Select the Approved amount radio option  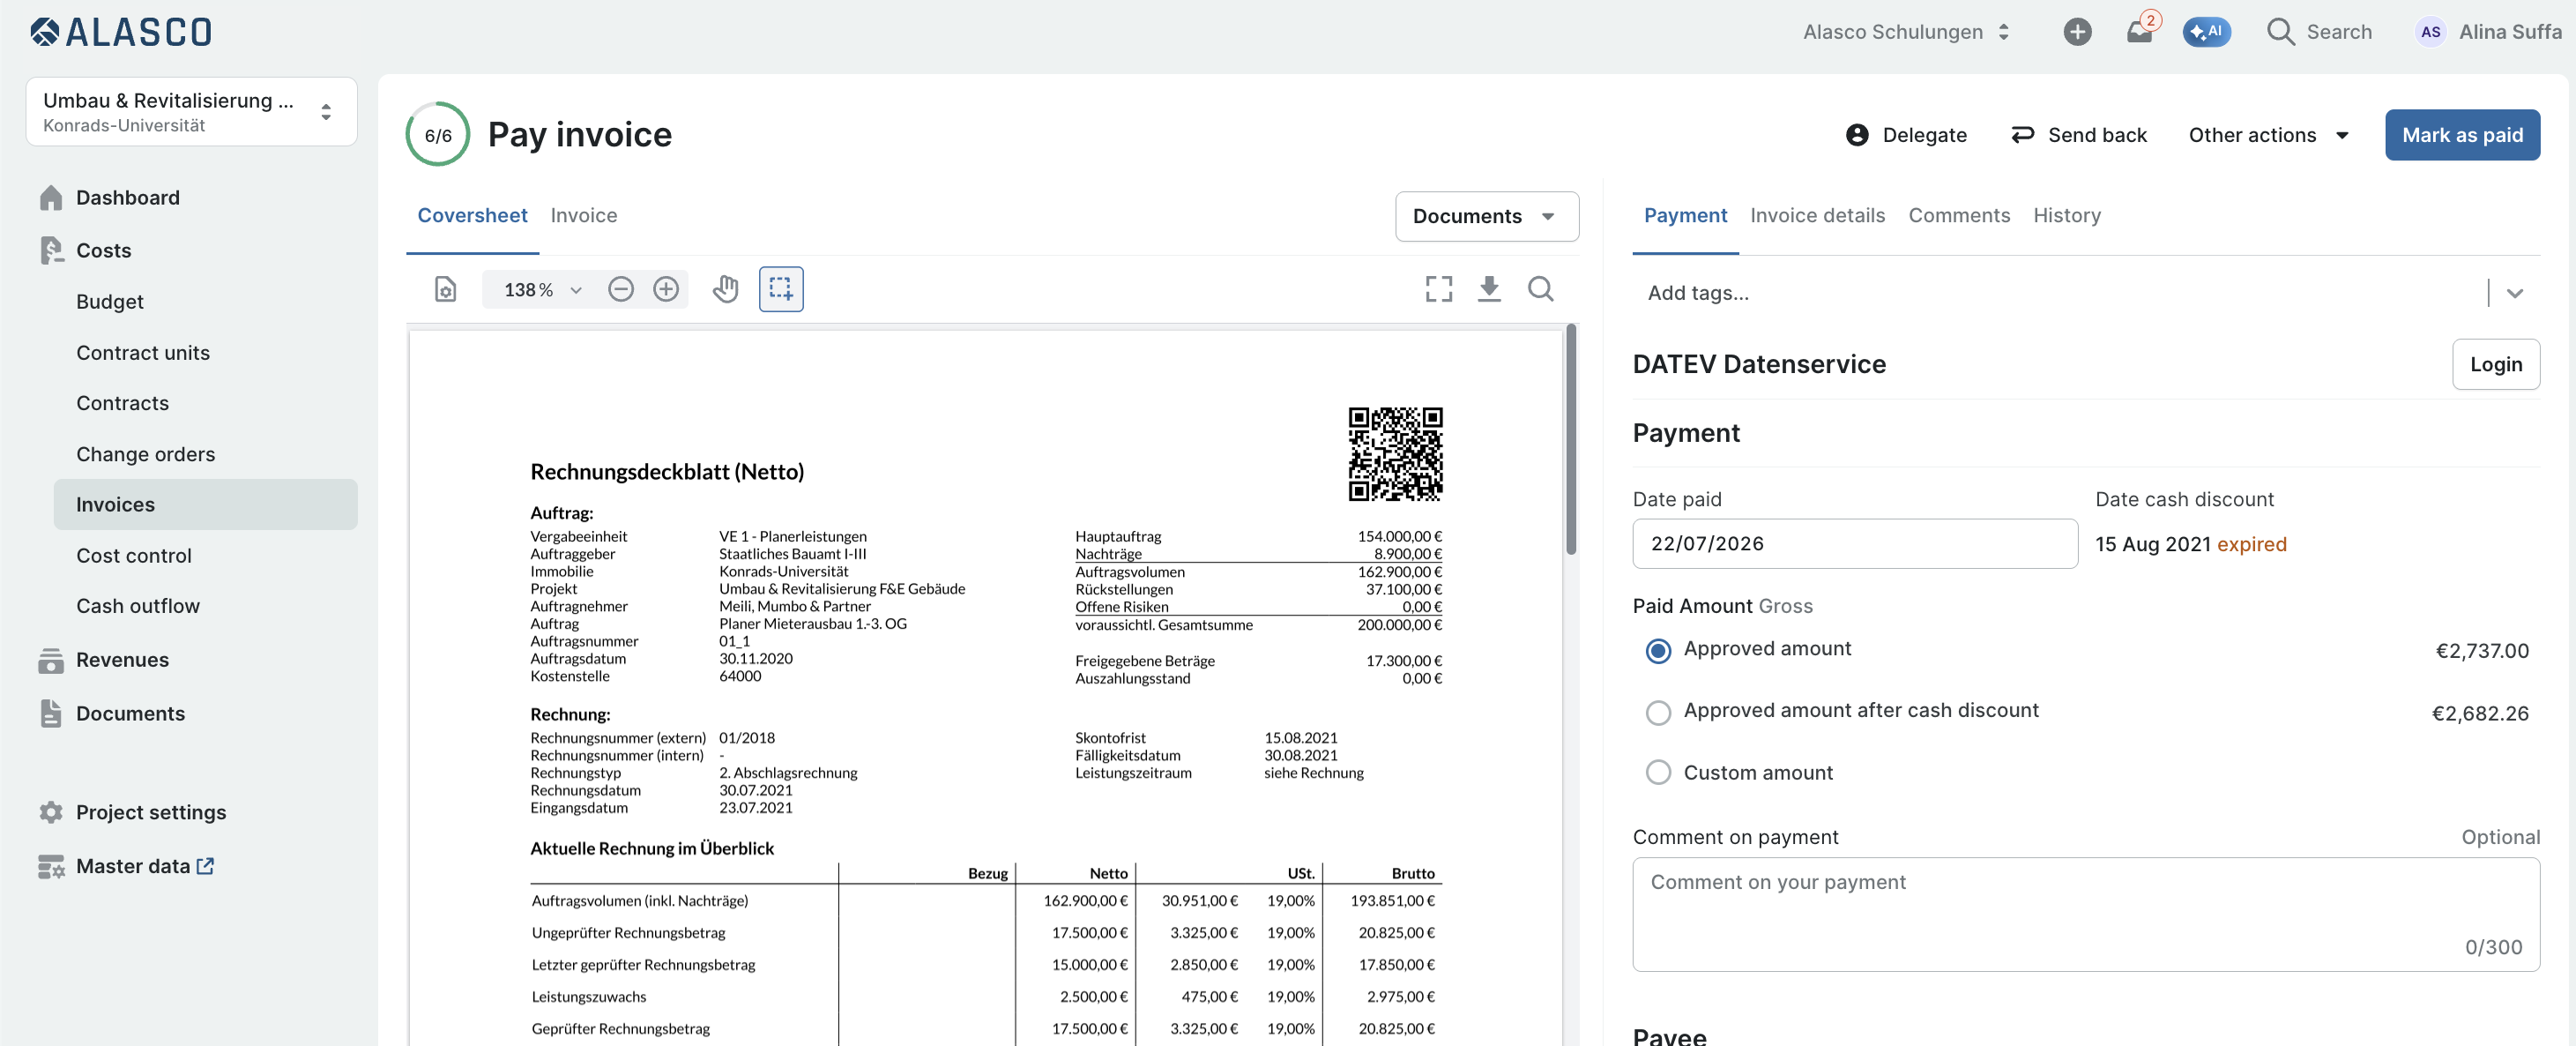(1658, 651)
